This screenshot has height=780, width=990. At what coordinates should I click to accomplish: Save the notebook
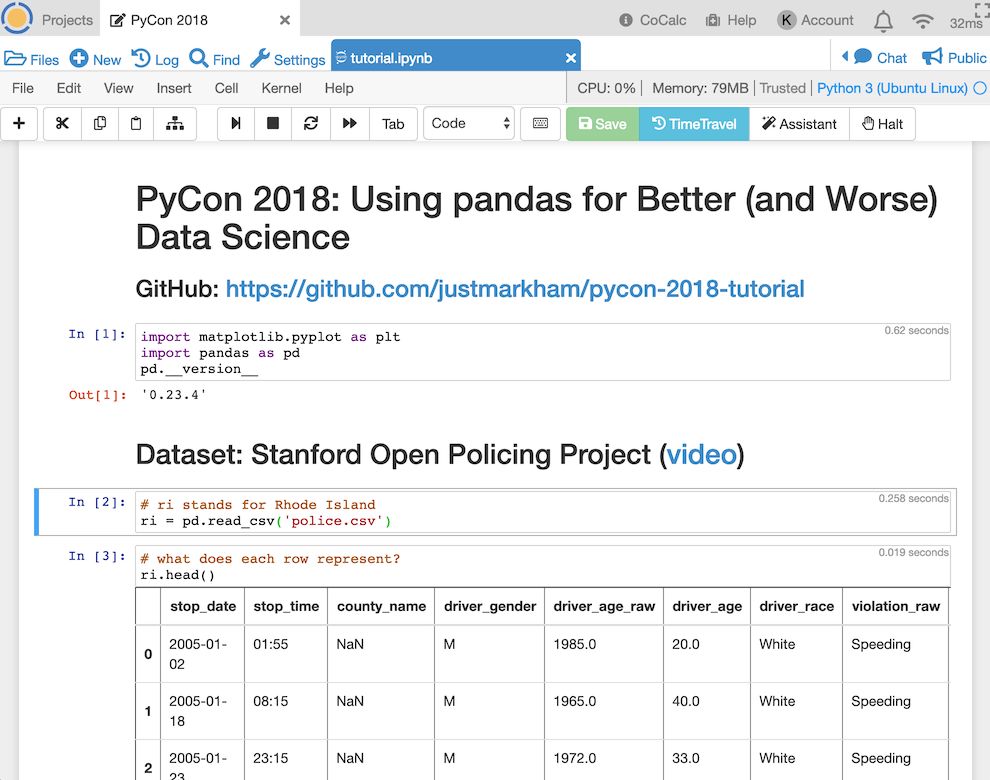point(602,124)
